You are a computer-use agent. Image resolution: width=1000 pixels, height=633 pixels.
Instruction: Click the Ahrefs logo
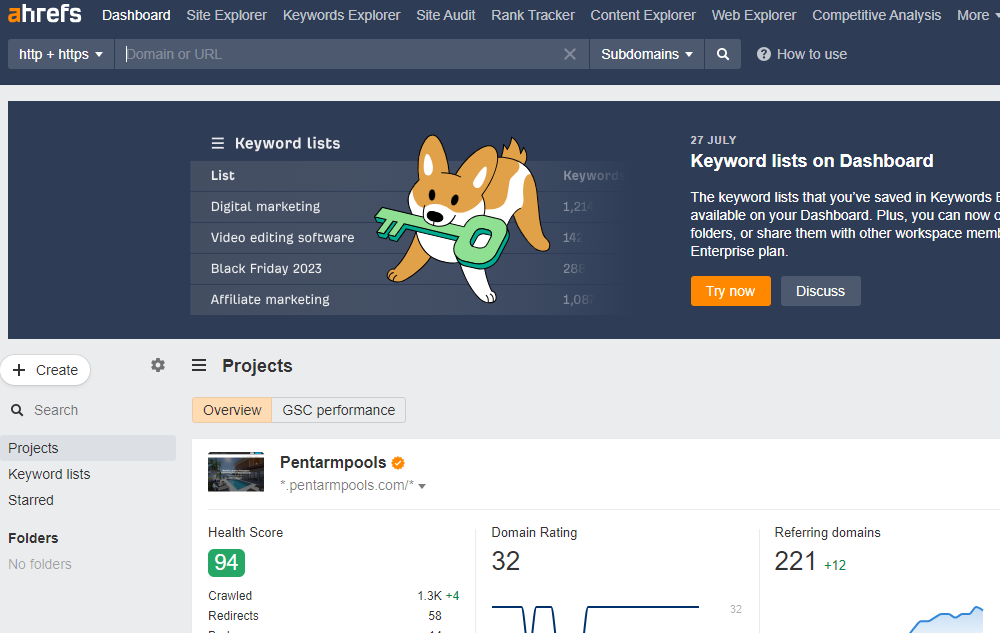[x=45, y=13]
